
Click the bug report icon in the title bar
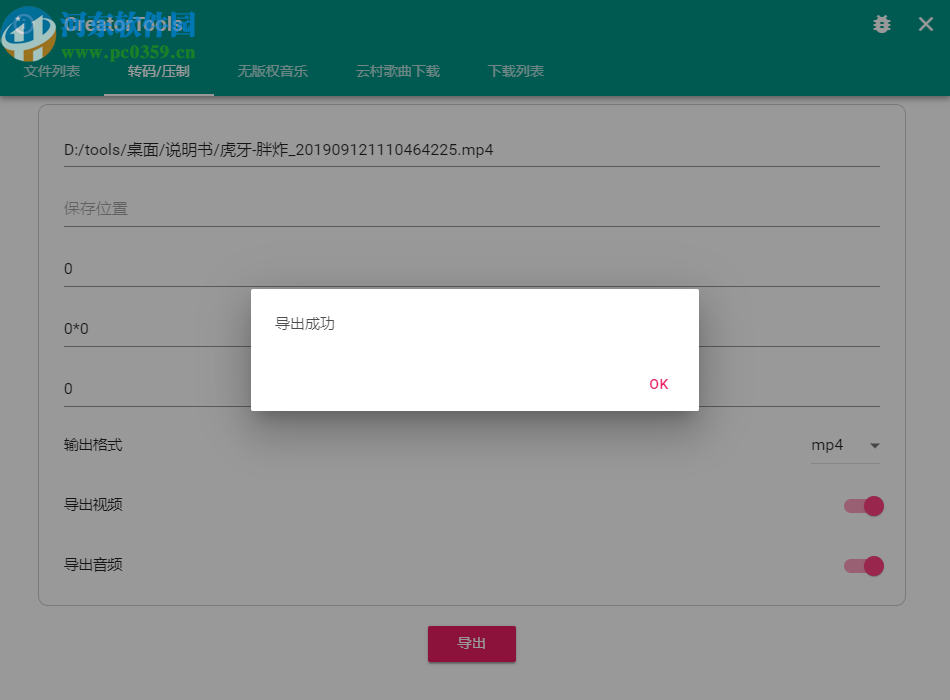coord(881,24)
